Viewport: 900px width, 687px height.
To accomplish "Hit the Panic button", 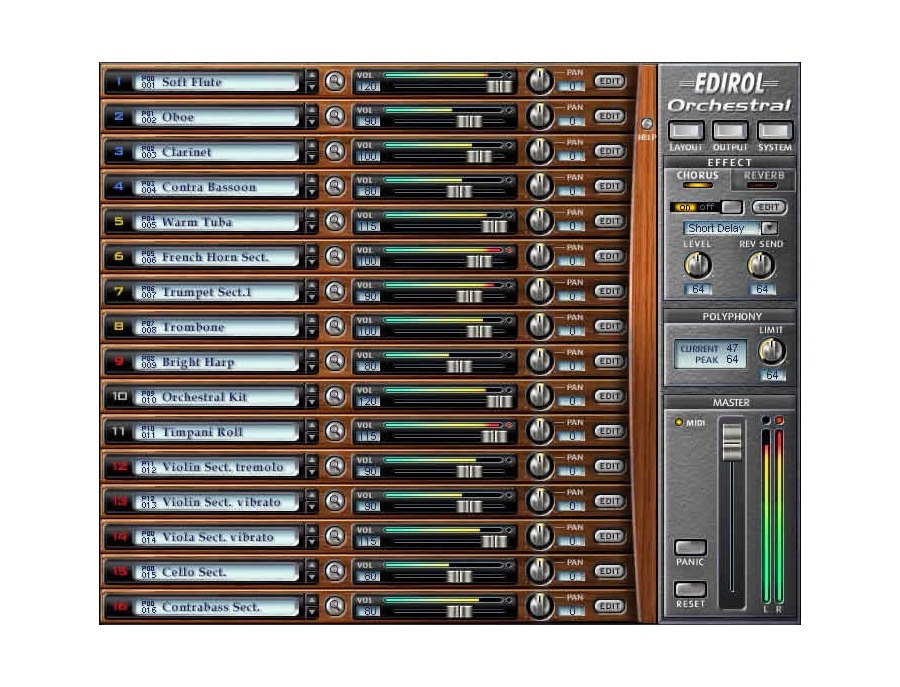I will (x=690, y=547).
